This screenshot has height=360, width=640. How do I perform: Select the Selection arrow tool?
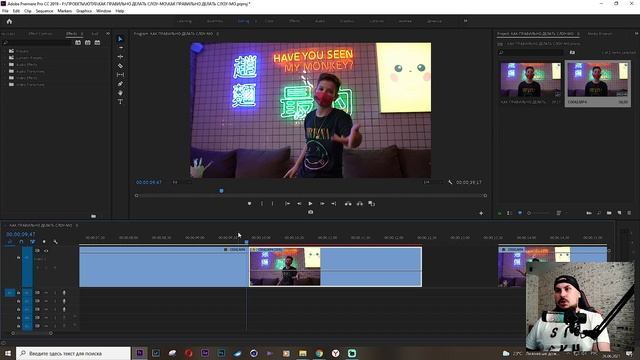[x=120, y=39]
